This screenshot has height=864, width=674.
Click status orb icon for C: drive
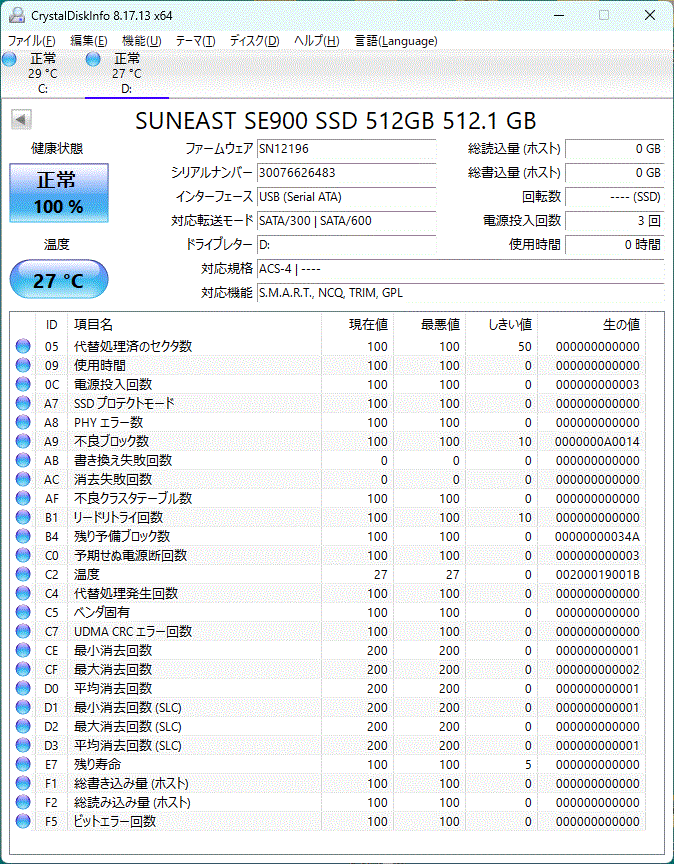click(9, 60)
